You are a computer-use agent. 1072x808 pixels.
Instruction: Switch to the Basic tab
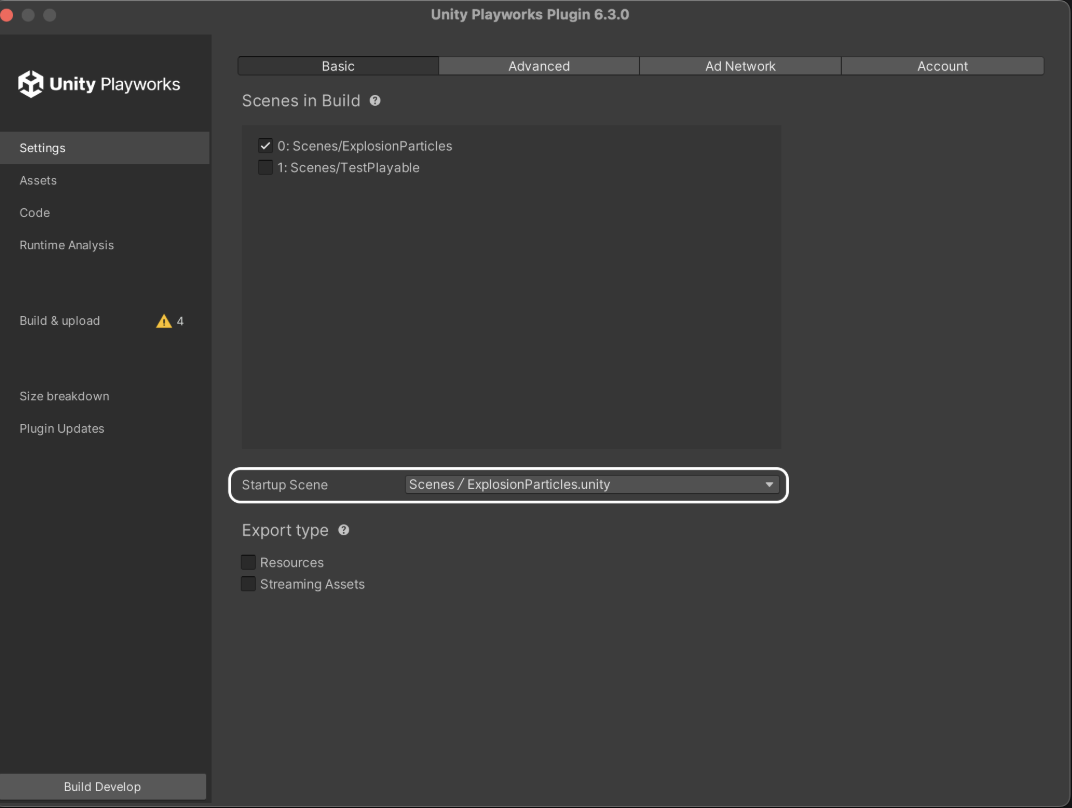point(338,66)
